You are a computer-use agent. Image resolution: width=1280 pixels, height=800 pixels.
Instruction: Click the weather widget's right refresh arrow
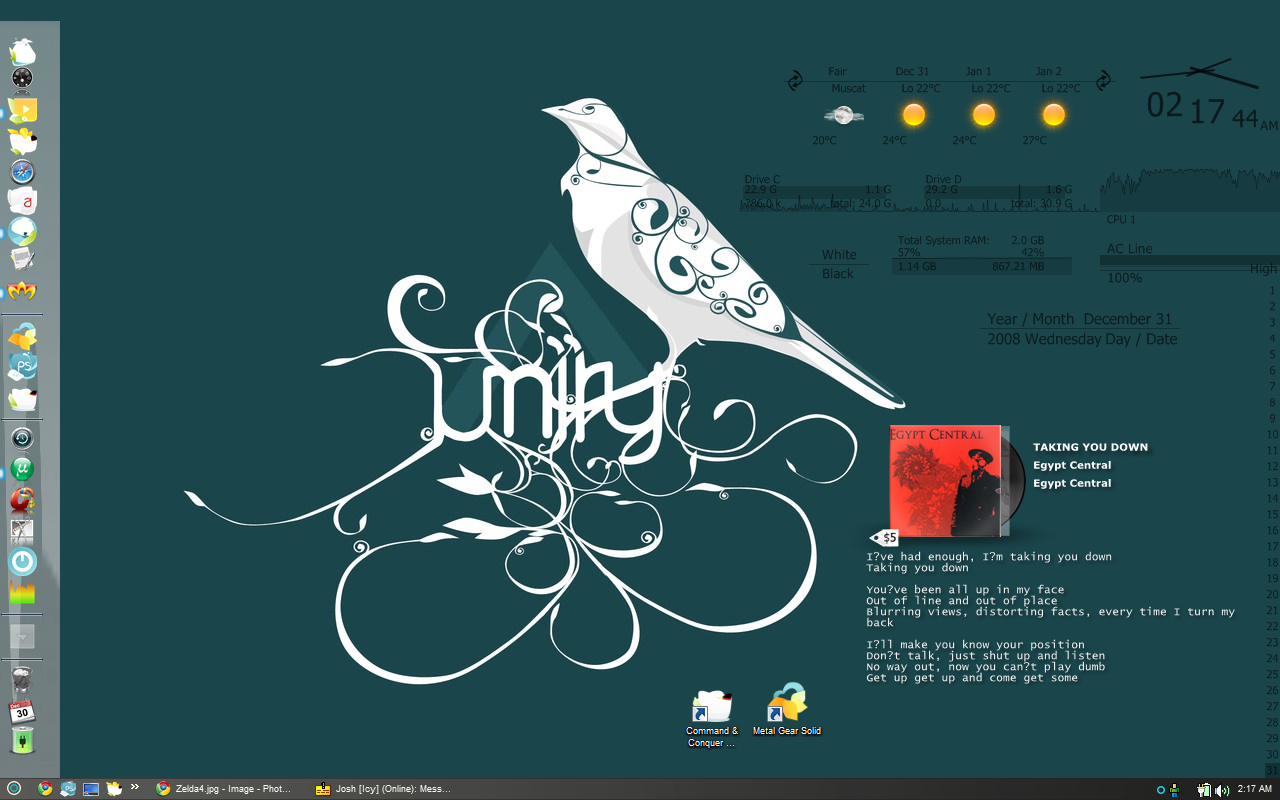(x=1103, y=80)
